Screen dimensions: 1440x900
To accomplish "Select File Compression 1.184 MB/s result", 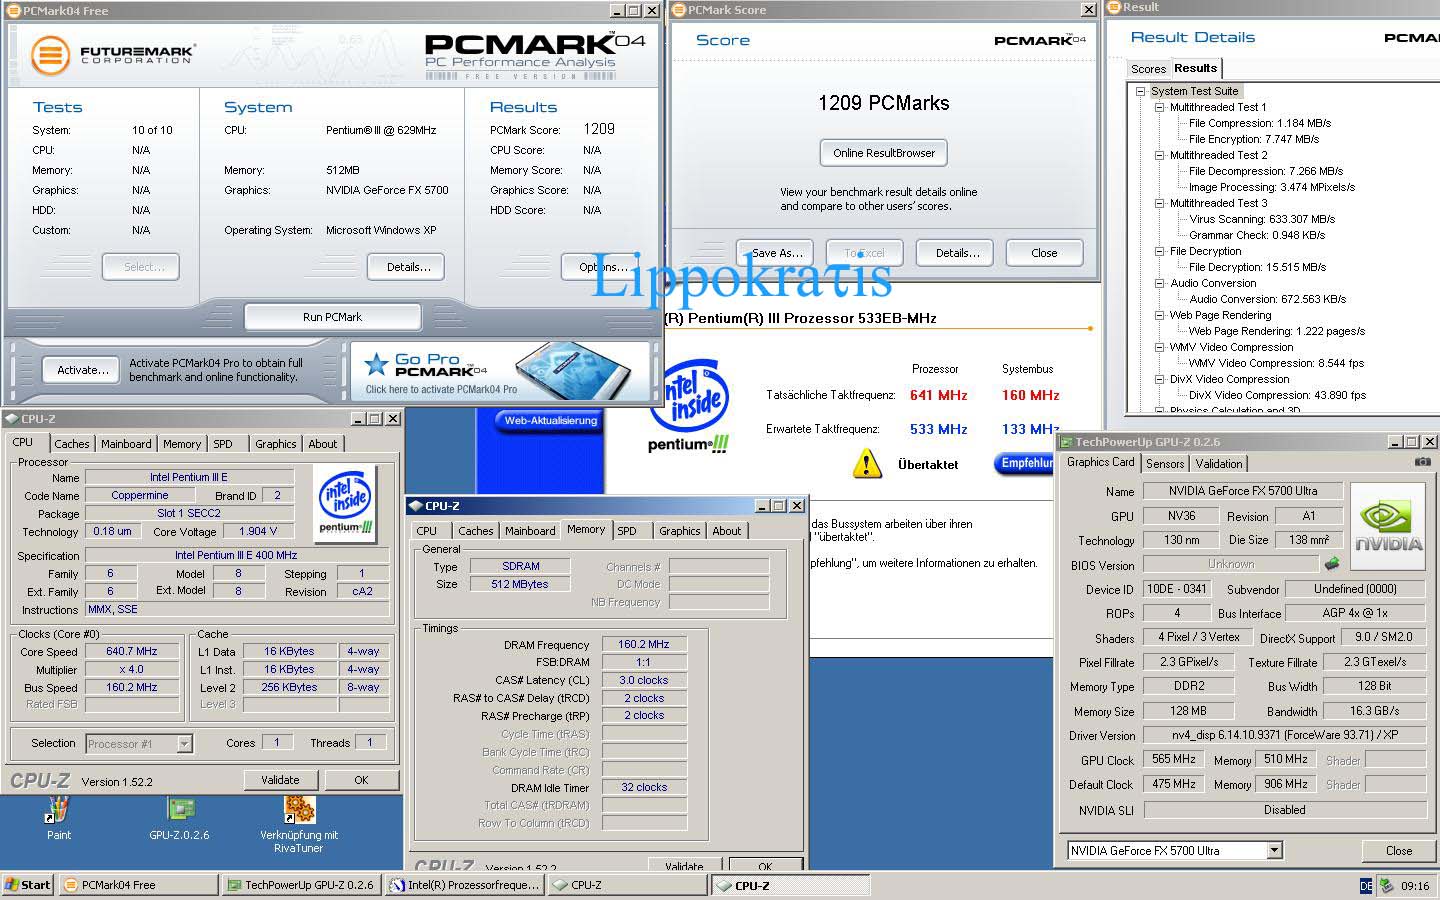I will coord(1259,123).
